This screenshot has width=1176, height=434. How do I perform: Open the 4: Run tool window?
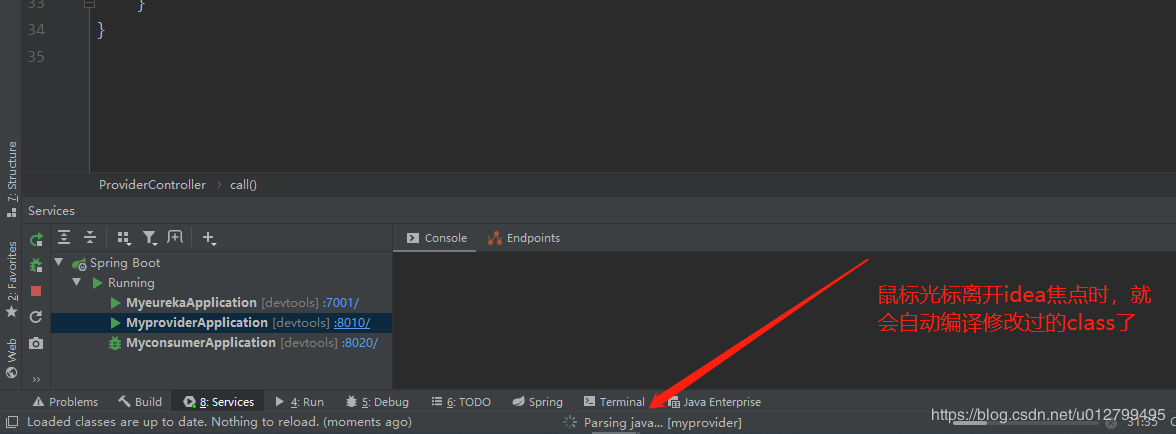[x=300, y=402]
